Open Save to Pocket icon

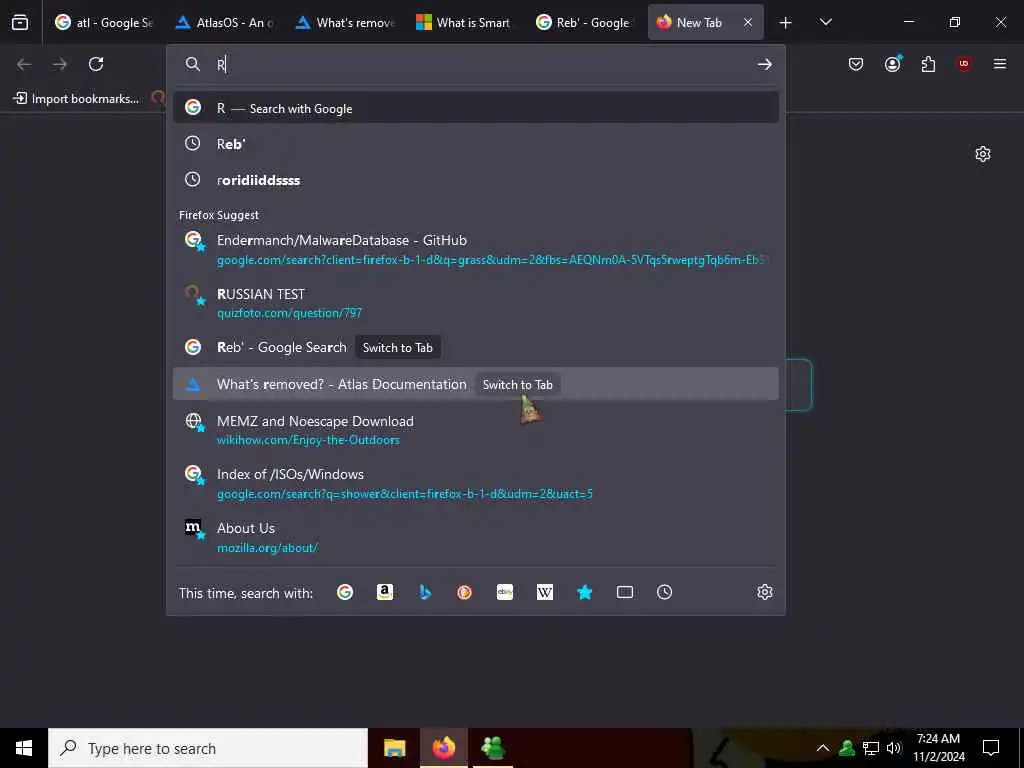856,64
